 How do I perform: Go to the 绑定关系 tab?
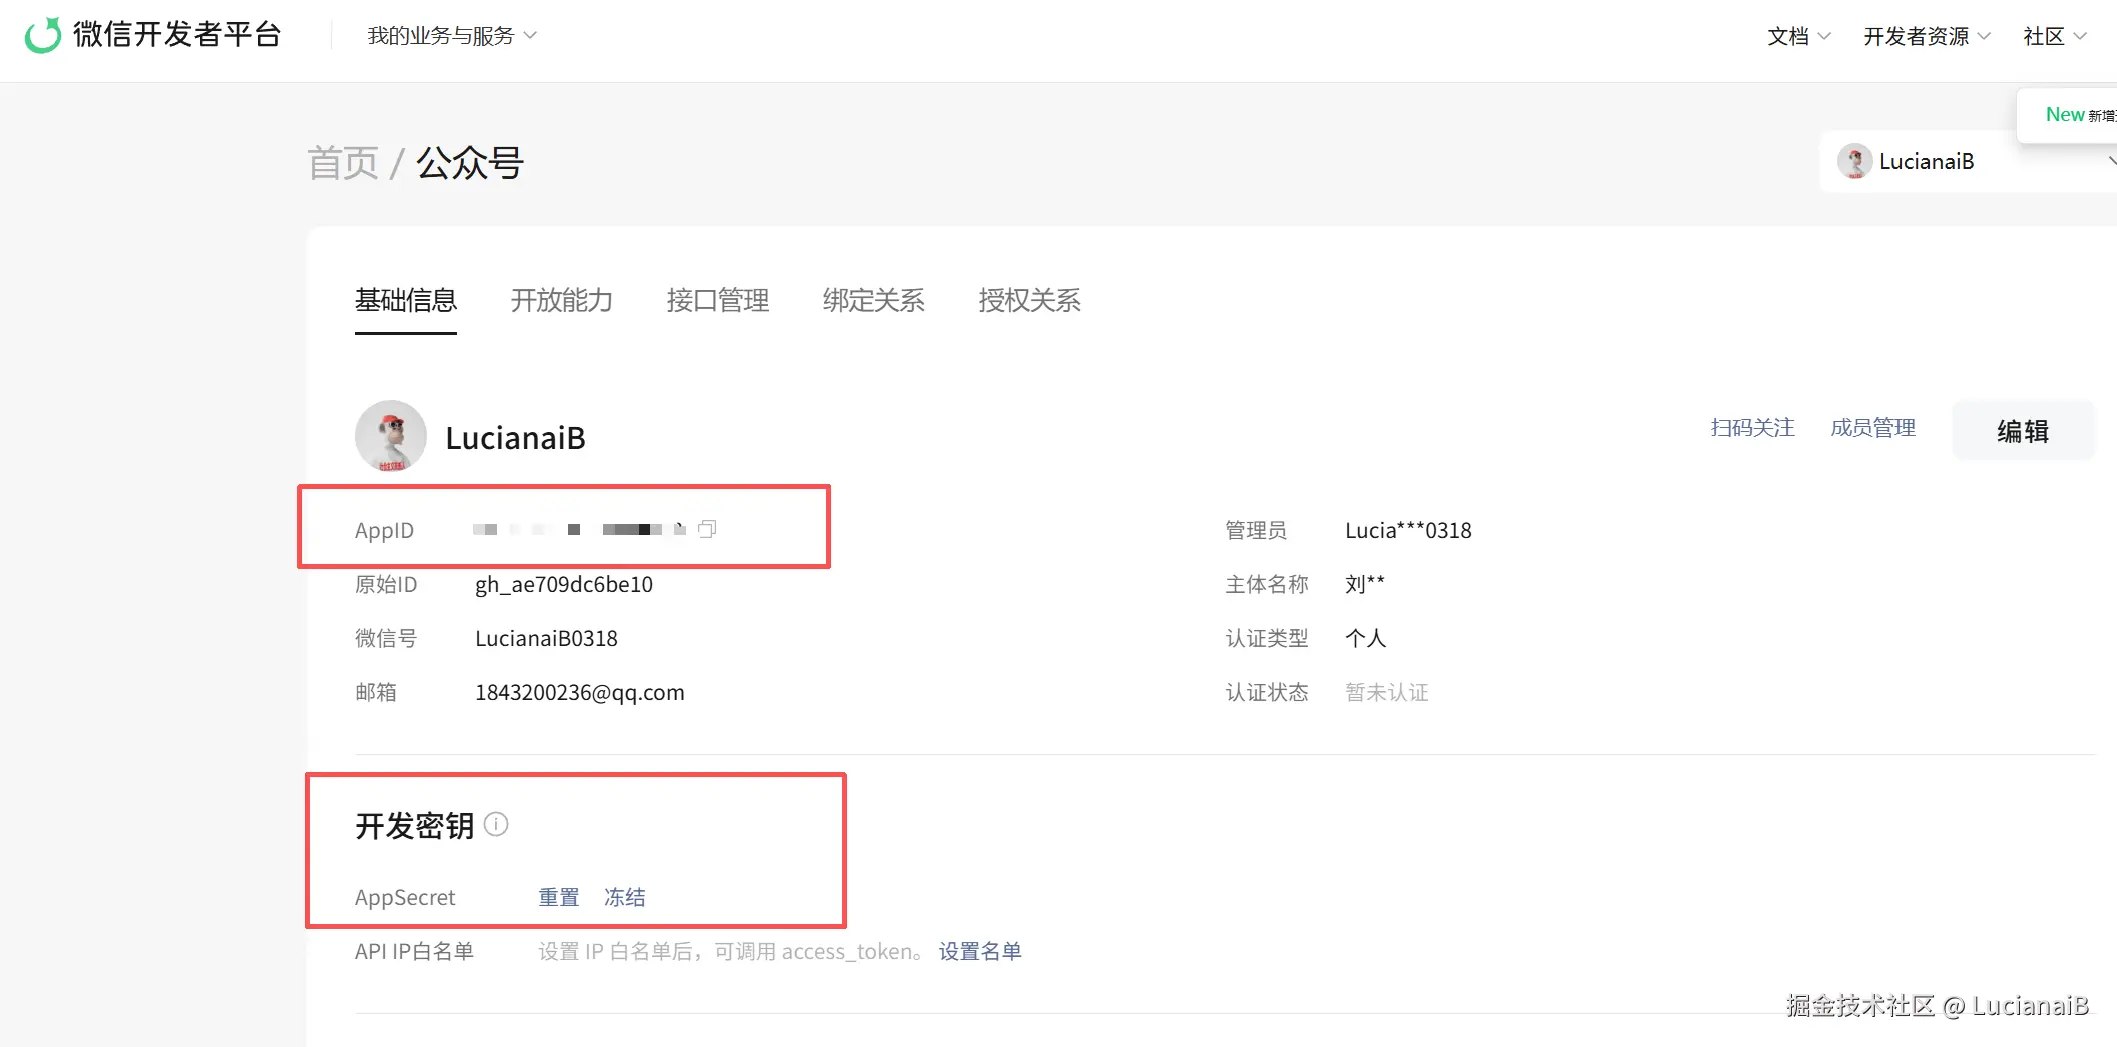873,300
